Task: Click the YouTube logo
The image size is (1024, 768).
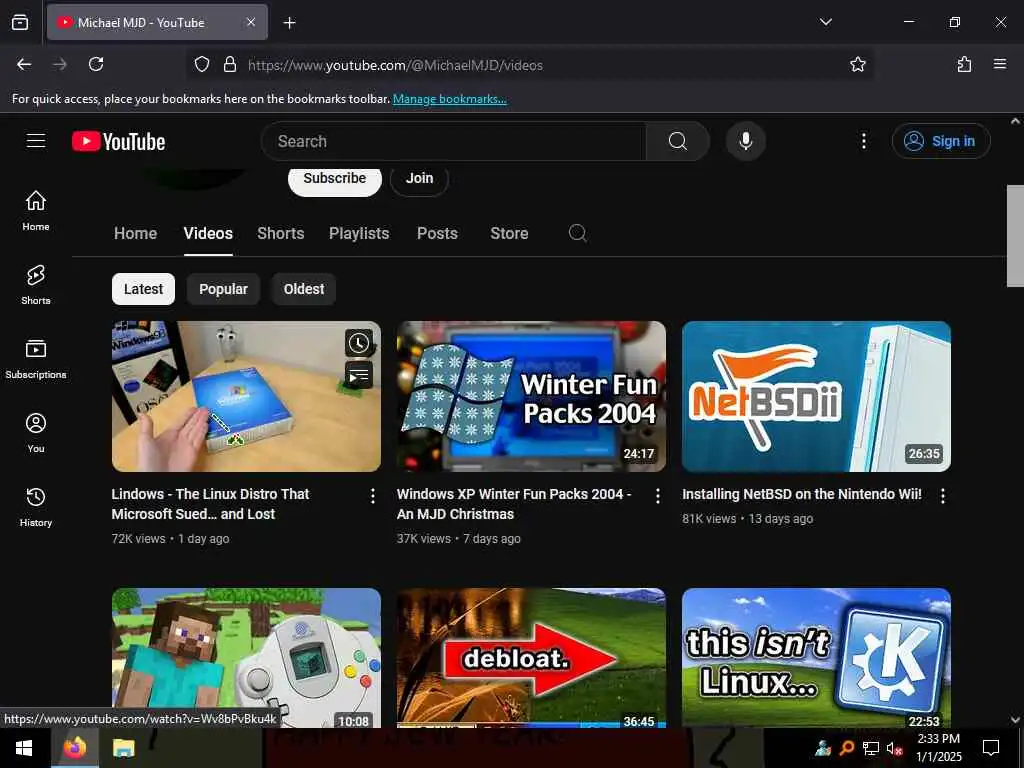Action: (x=118, y=141)
